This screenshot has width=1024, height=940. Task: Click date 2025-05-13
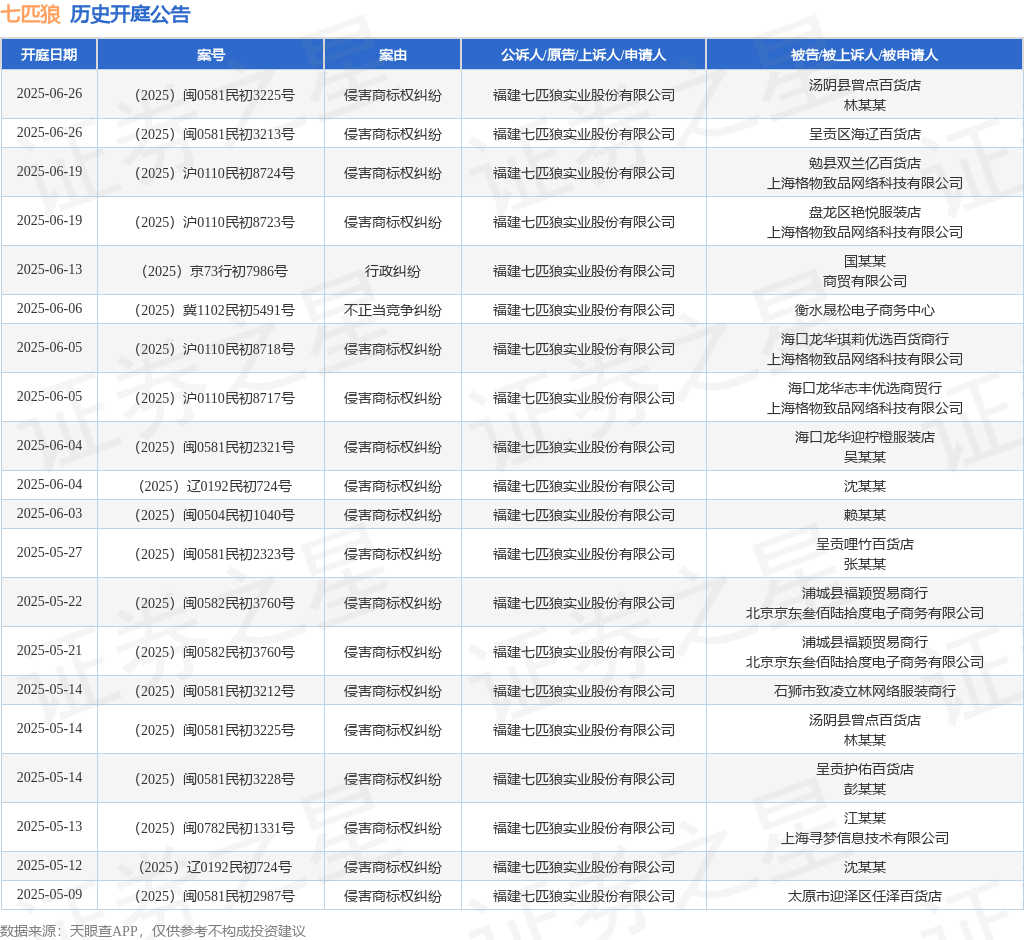point(50,826)
